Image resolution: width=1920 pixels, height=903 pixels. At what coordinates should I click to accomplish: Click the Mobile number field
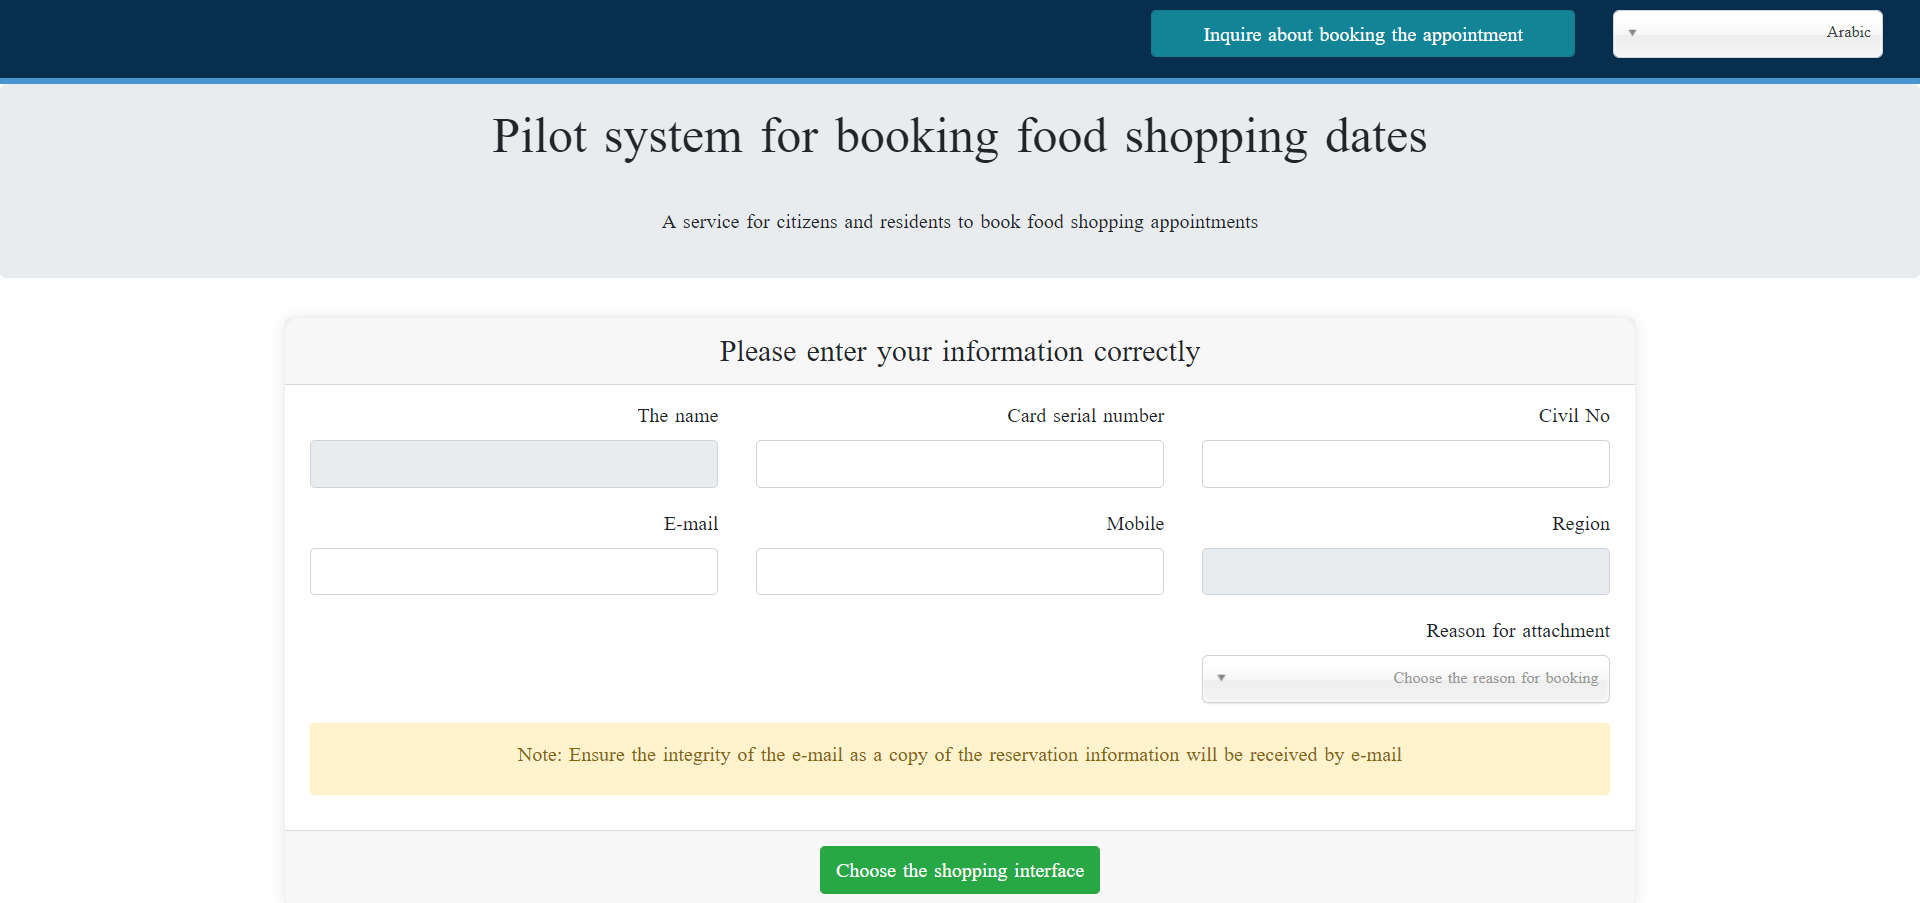click(959, 572)
